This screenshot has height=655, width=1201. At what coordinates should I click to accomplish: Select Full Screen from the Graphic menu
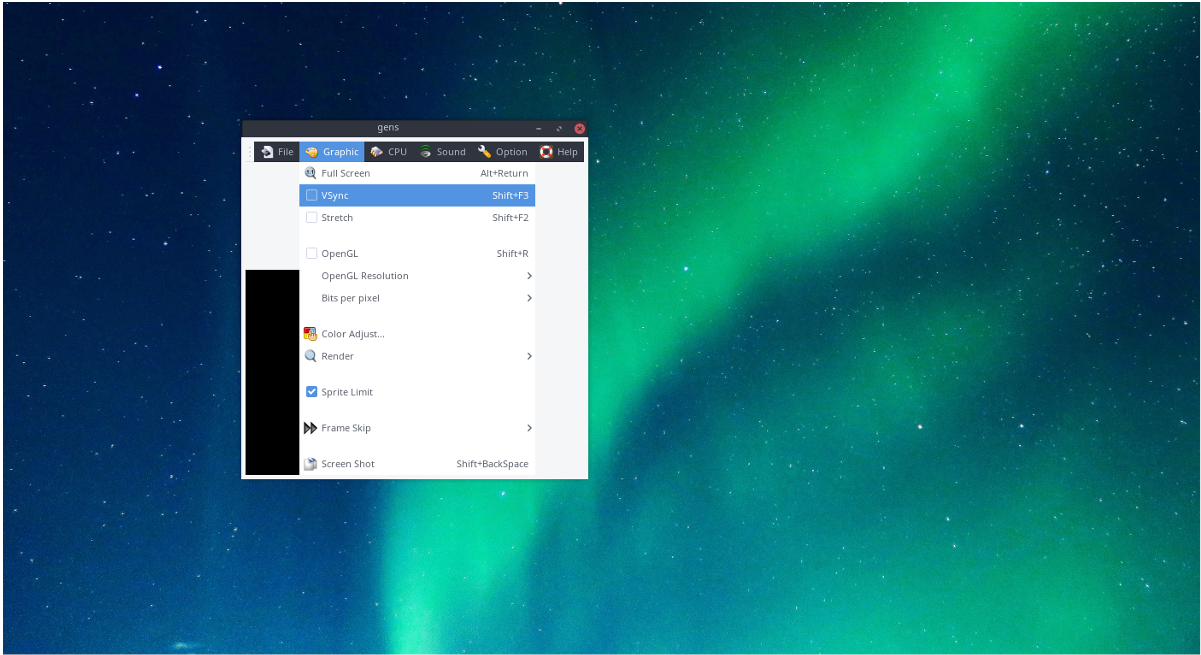point(345,172)
